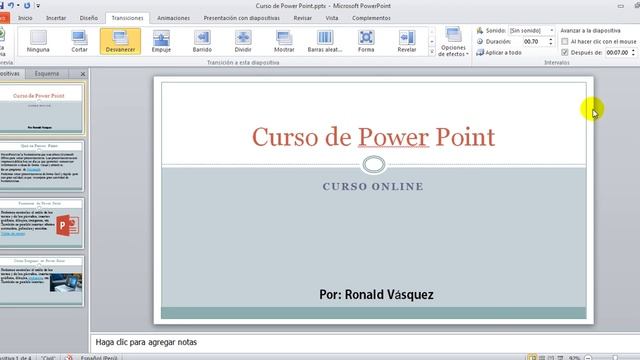Click Aplicar a todo button
This screenshot has height=360, width=640.
point(499,53)
